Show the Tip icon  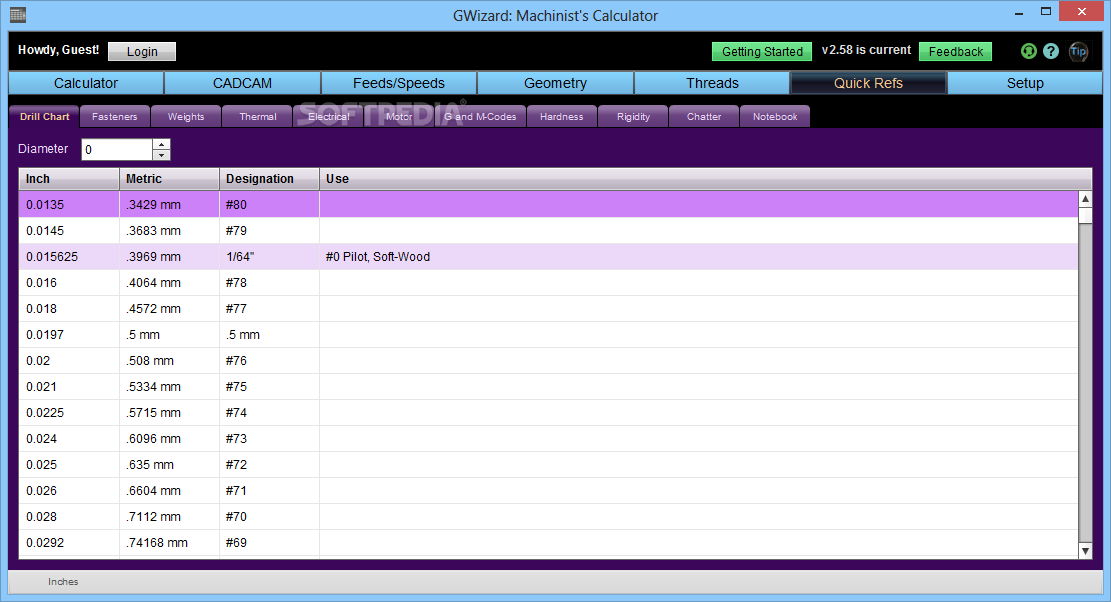click(1078, 51)
